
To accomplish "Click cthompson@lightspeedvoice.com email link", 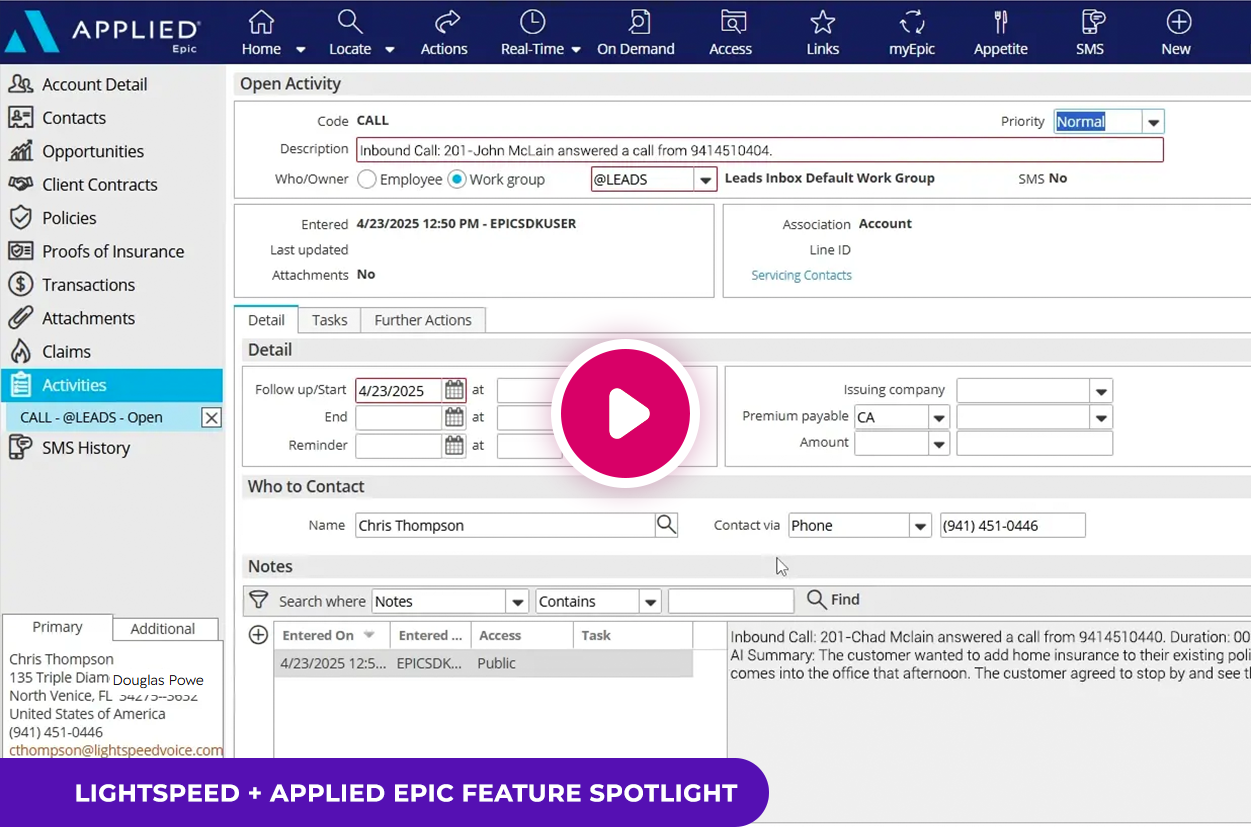I will tap(116, 750).
